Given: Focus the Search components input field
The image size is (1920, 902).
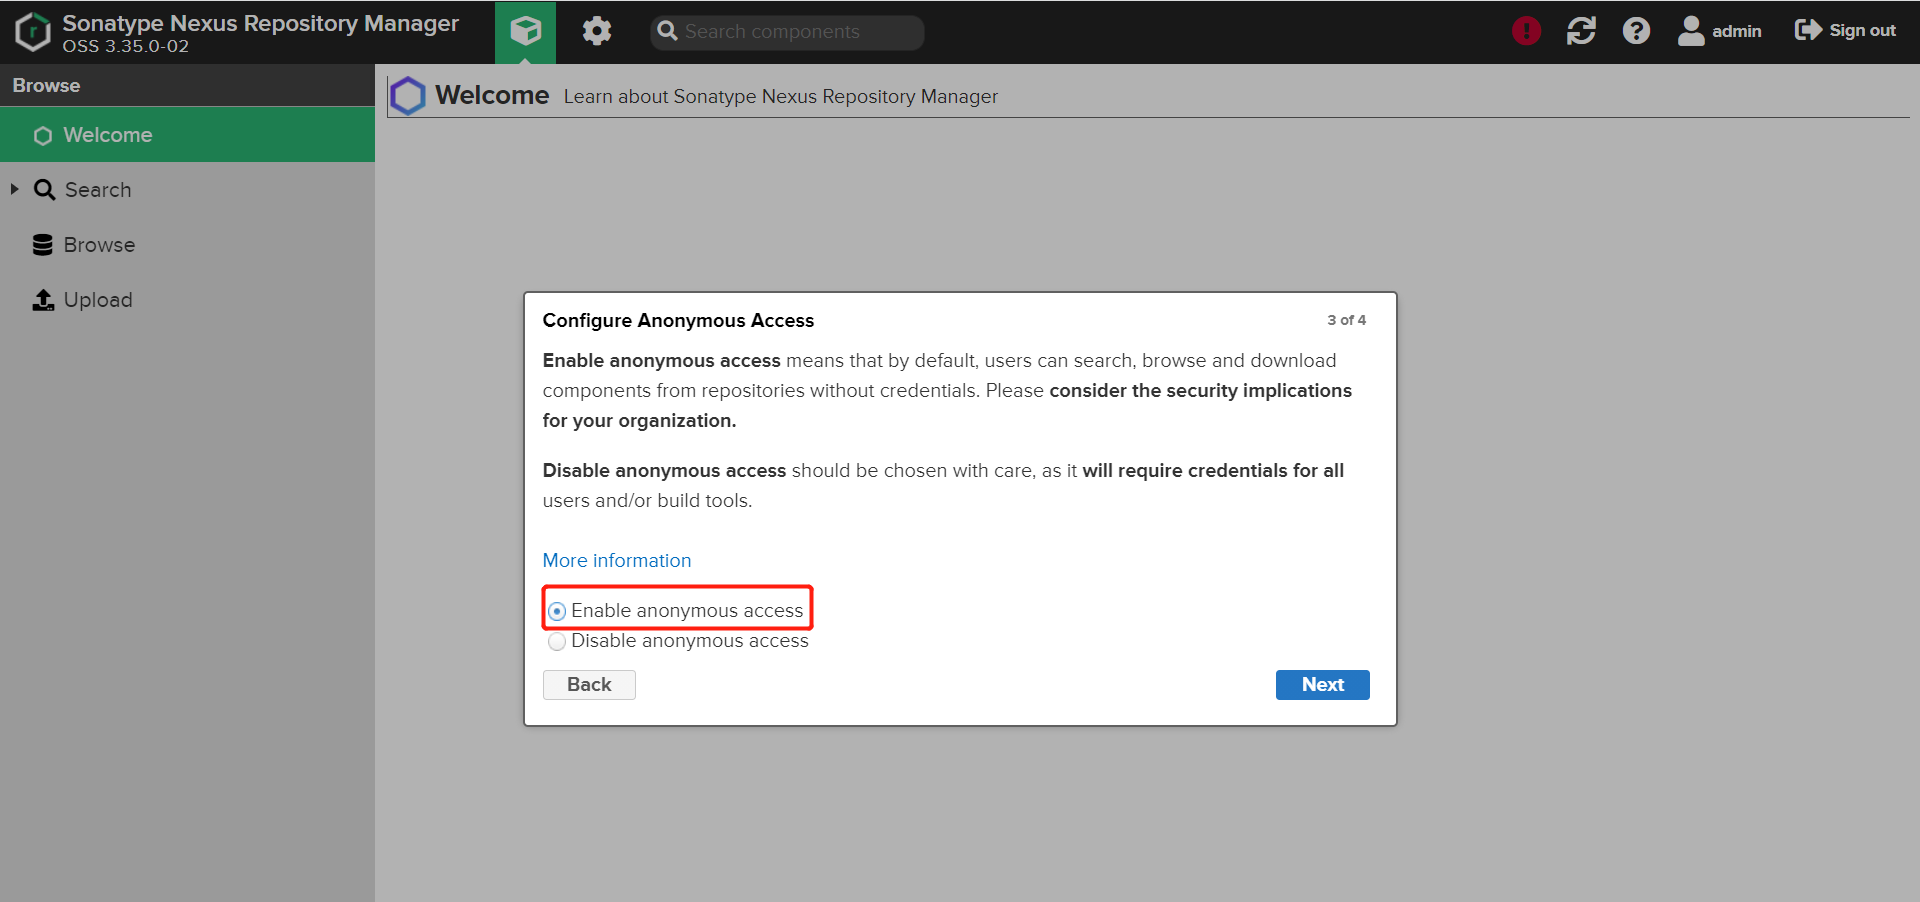Looking at the screenshot, I should [x=788, y=32].
